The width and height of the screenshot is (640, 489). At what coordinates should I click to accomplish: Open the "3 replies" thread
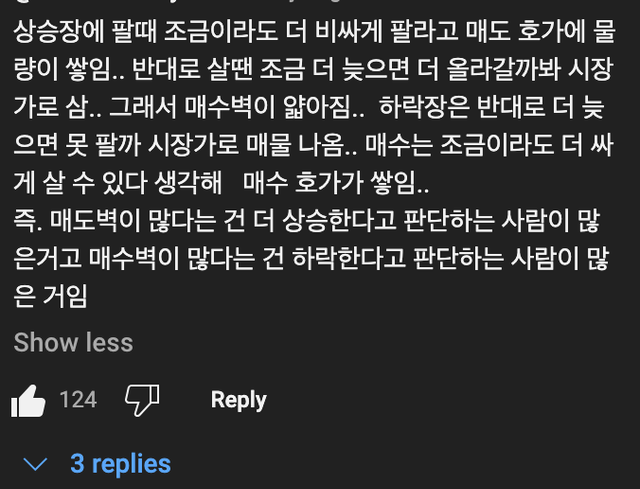tap(120, 464)
